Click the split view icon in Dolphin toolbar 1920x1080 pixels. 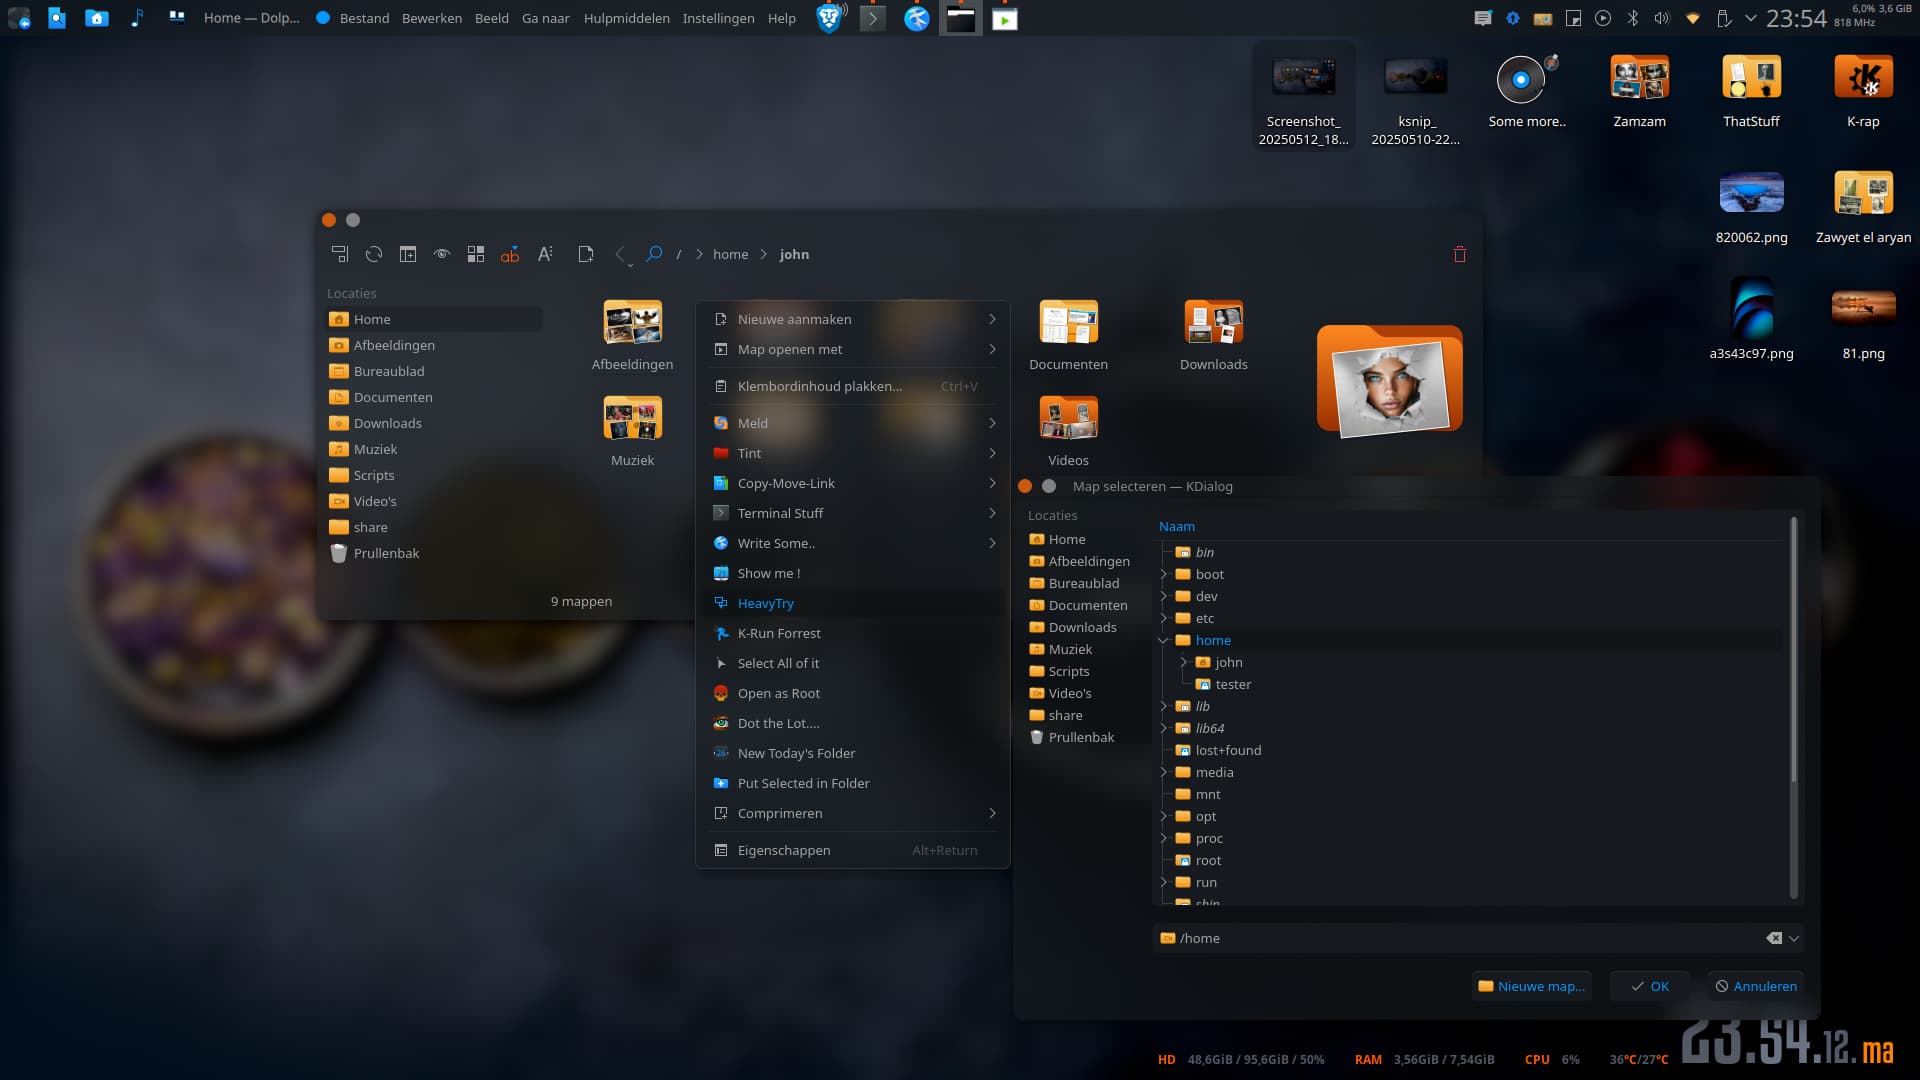408,254
